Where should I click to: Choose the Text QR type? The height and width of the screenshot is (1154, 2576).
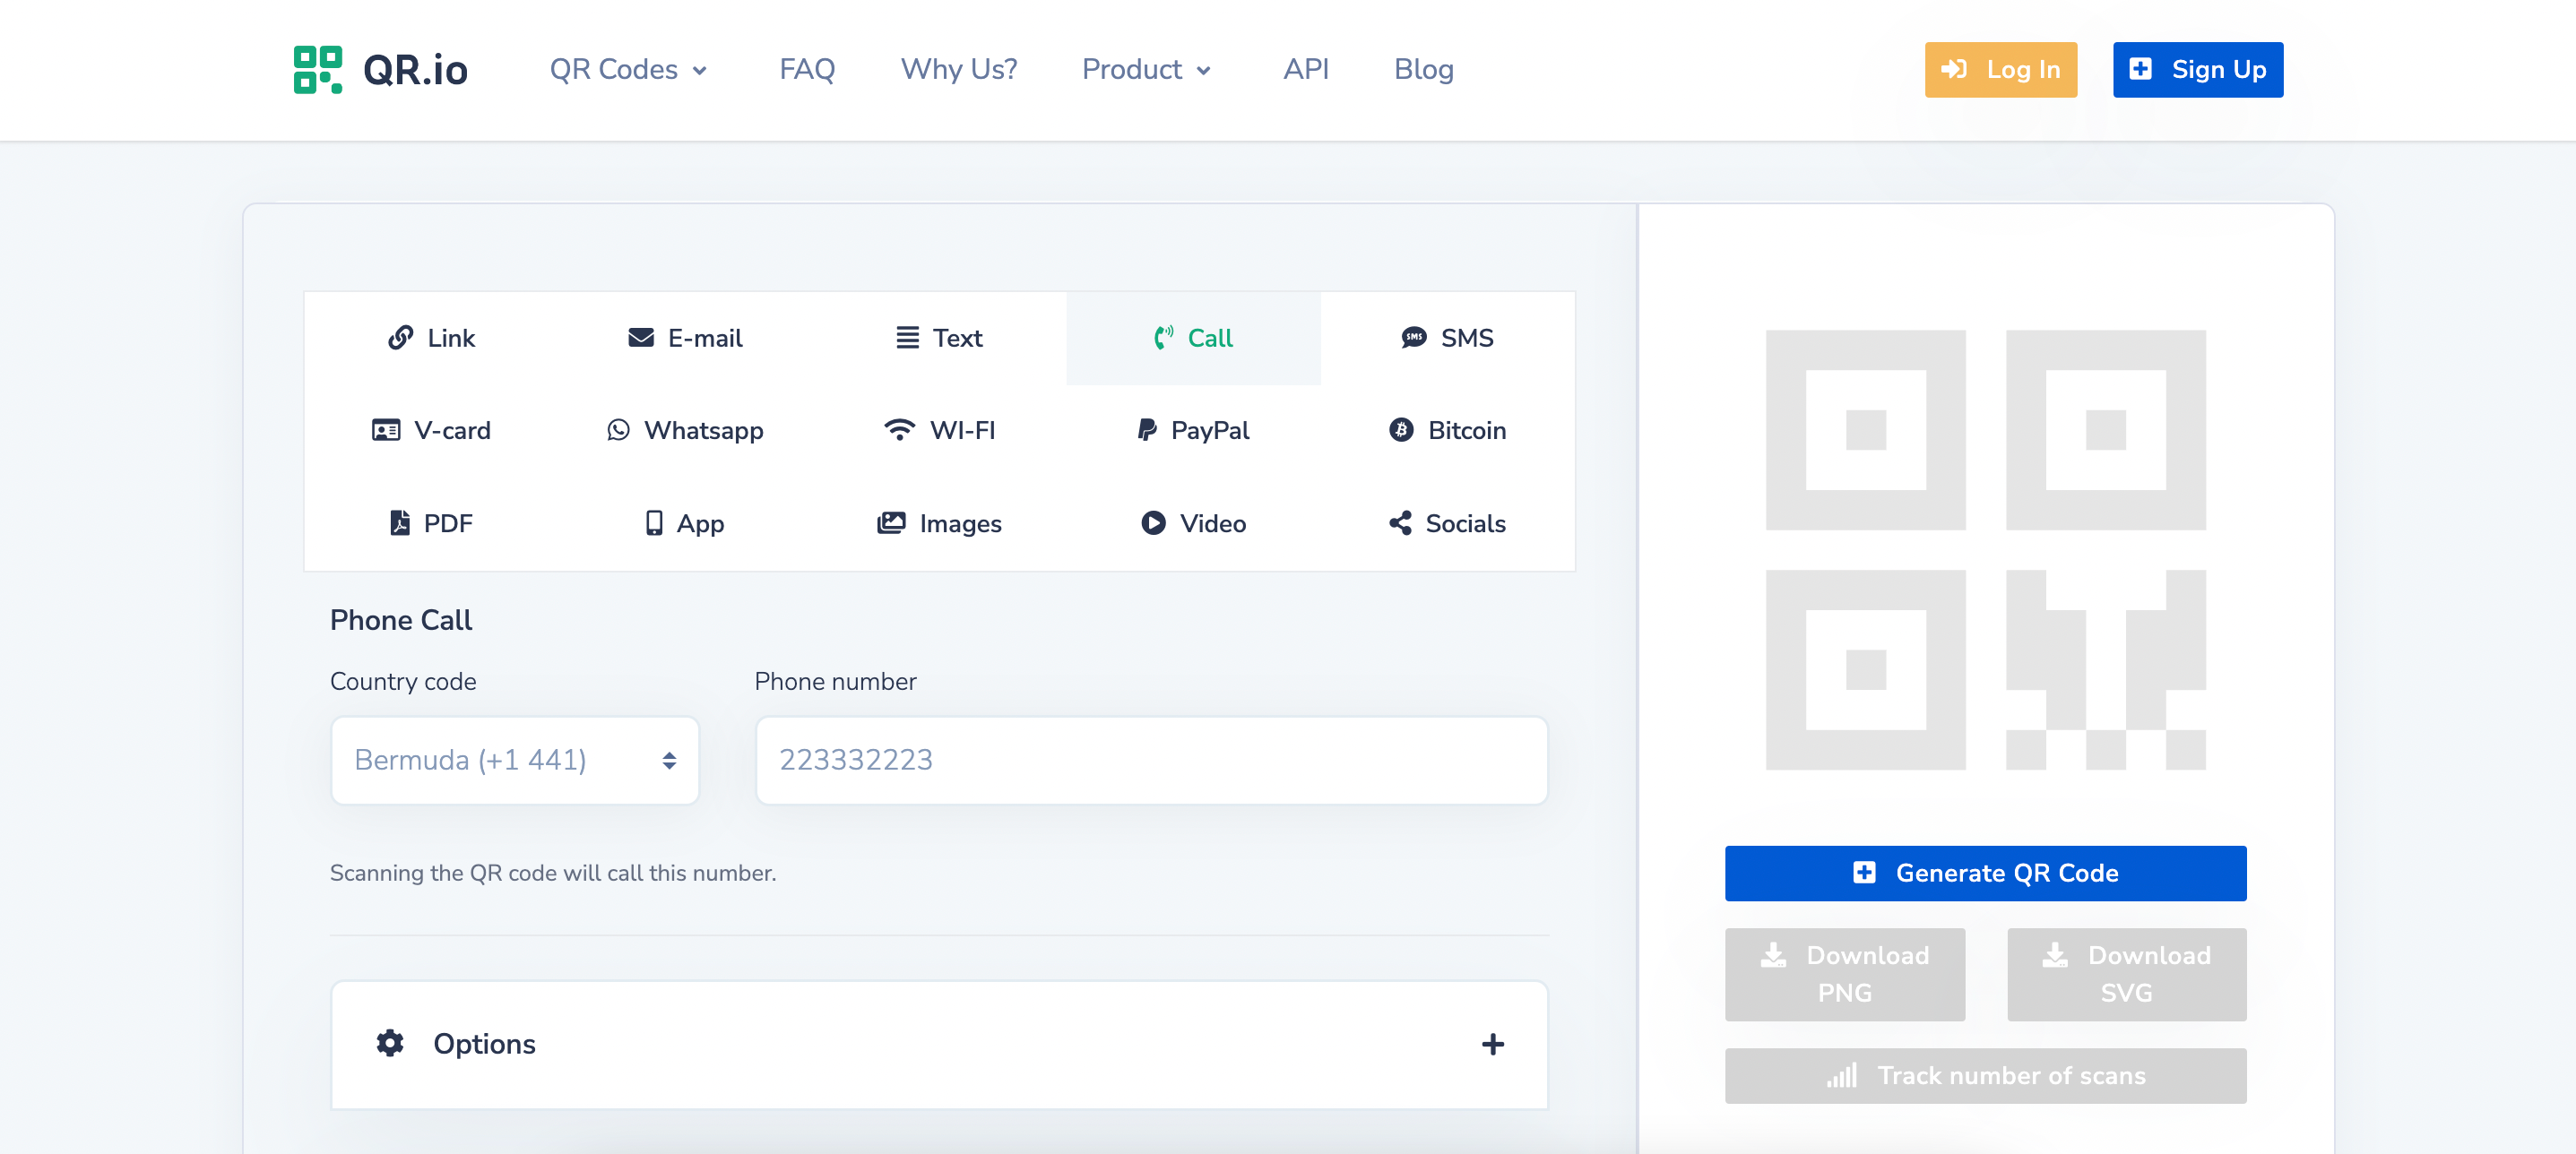[x=939, y=338]
